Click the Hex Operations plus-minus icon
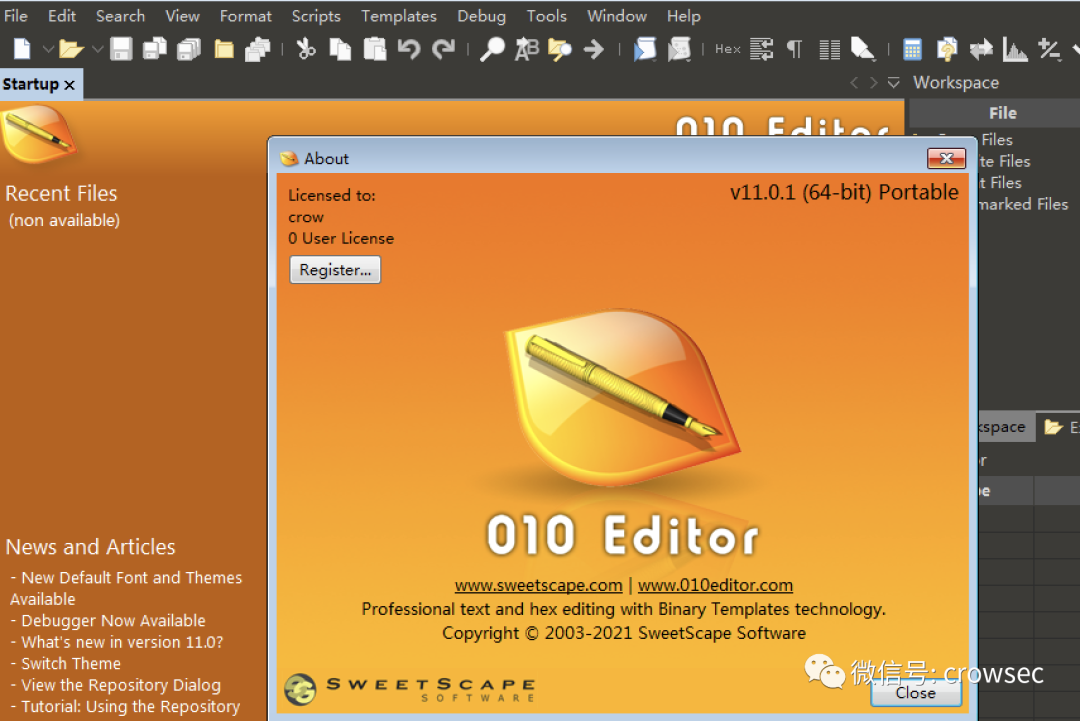Image resolution: width=1080 pixels, height=721 pixels. pyautogui.click(x=1050, y=49)
